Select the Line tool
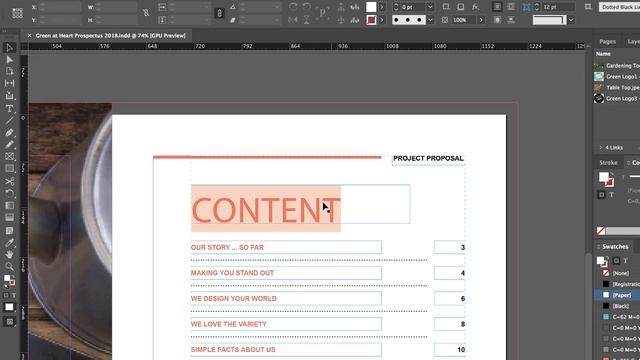Viewport: 640px width, 360px height. pyautogui.click(x=9, y=120)
